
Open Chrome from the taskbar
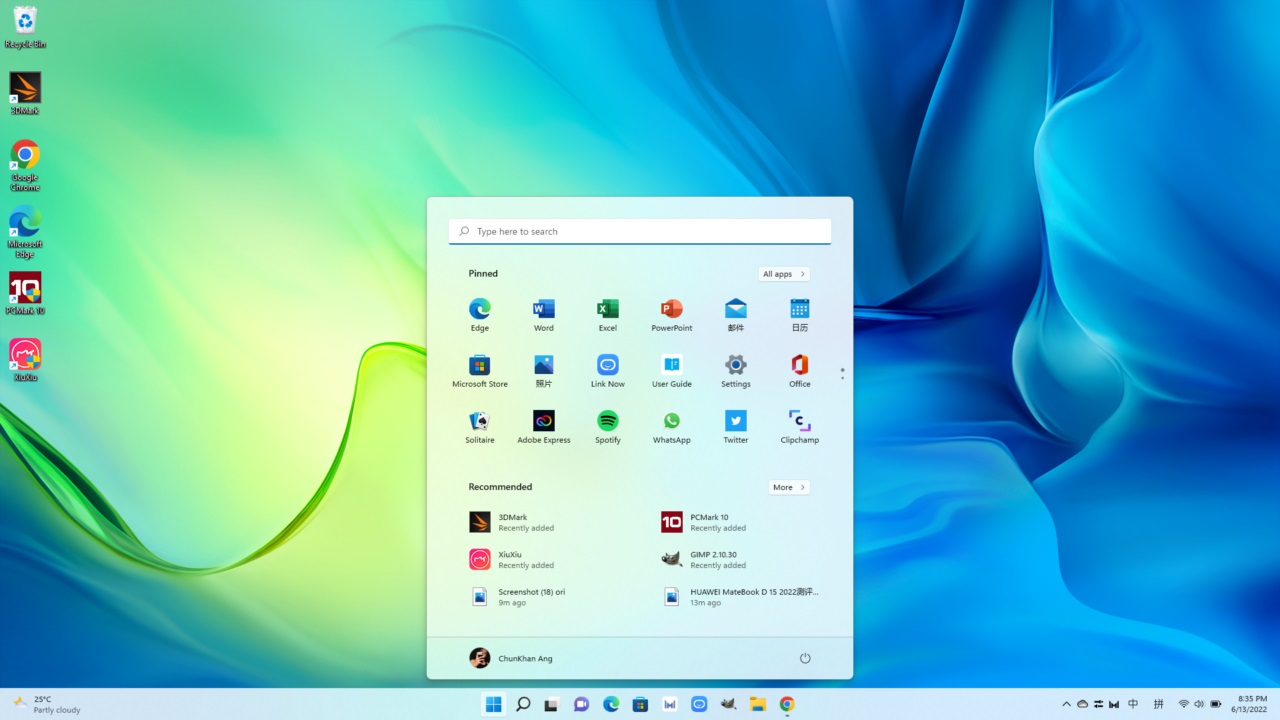[x=787, y=704]
